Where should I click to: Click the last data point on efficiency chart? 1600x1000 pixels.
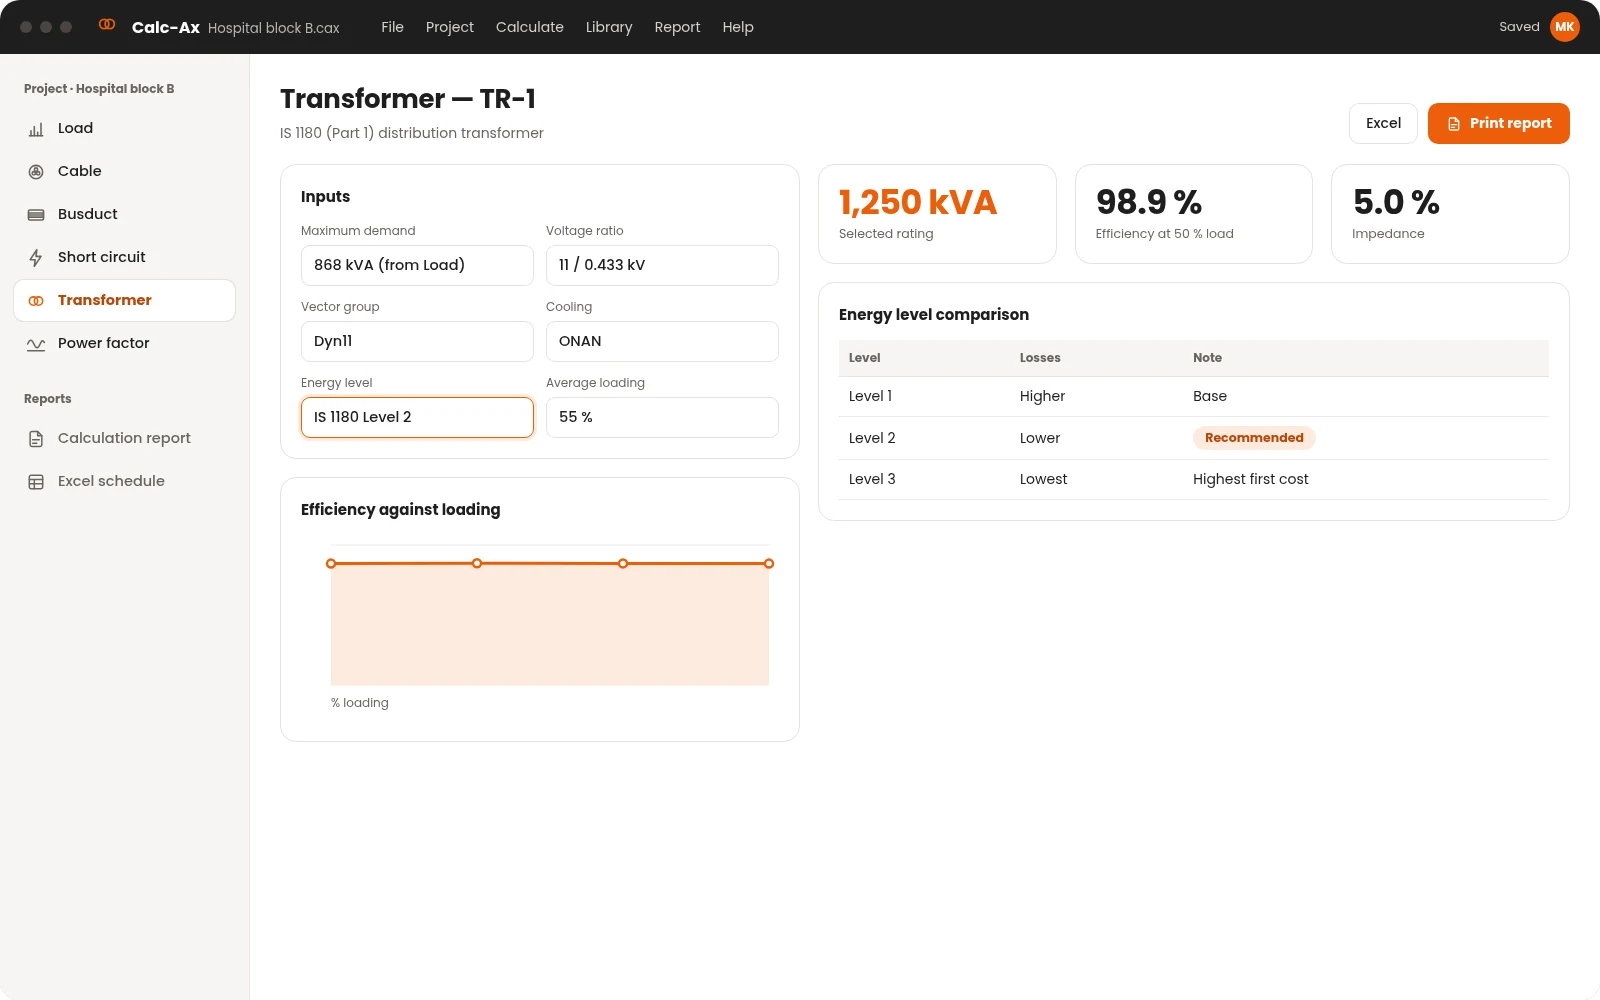(769, 564)
